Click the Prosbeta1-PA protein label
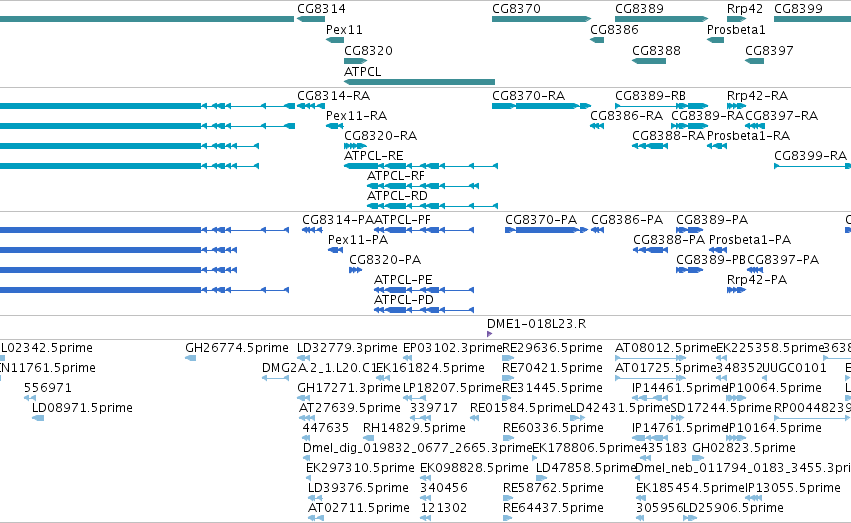Viewport: 851px width, 523px height. pyautogui.click(x=750, y=240)
